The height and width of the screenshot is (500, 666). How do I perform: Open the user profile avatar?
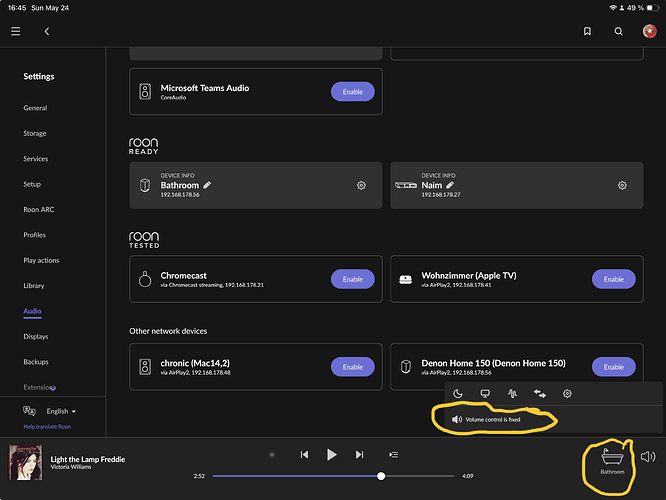tap(649, 31)
